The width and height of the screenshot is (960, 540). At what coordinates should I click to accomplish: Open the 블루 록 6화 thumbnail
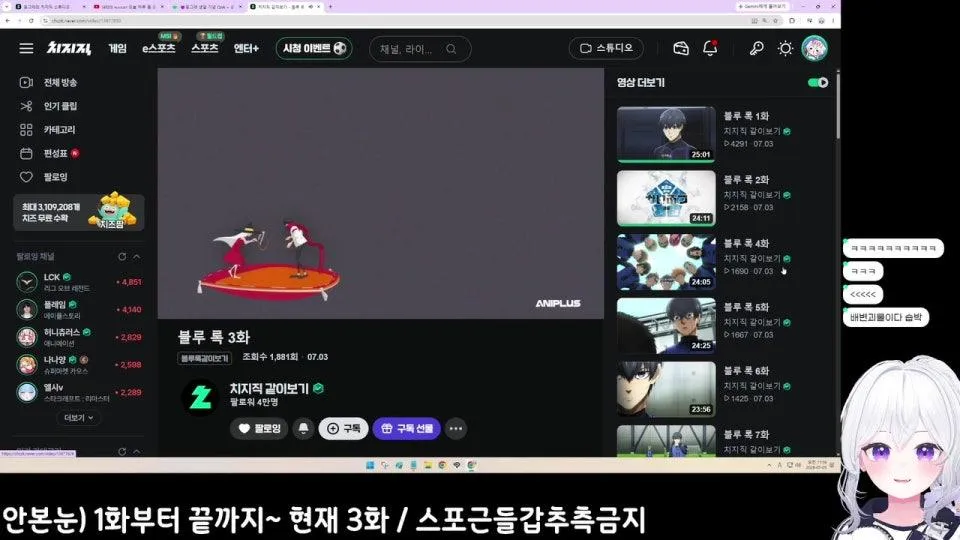[666, 389]
